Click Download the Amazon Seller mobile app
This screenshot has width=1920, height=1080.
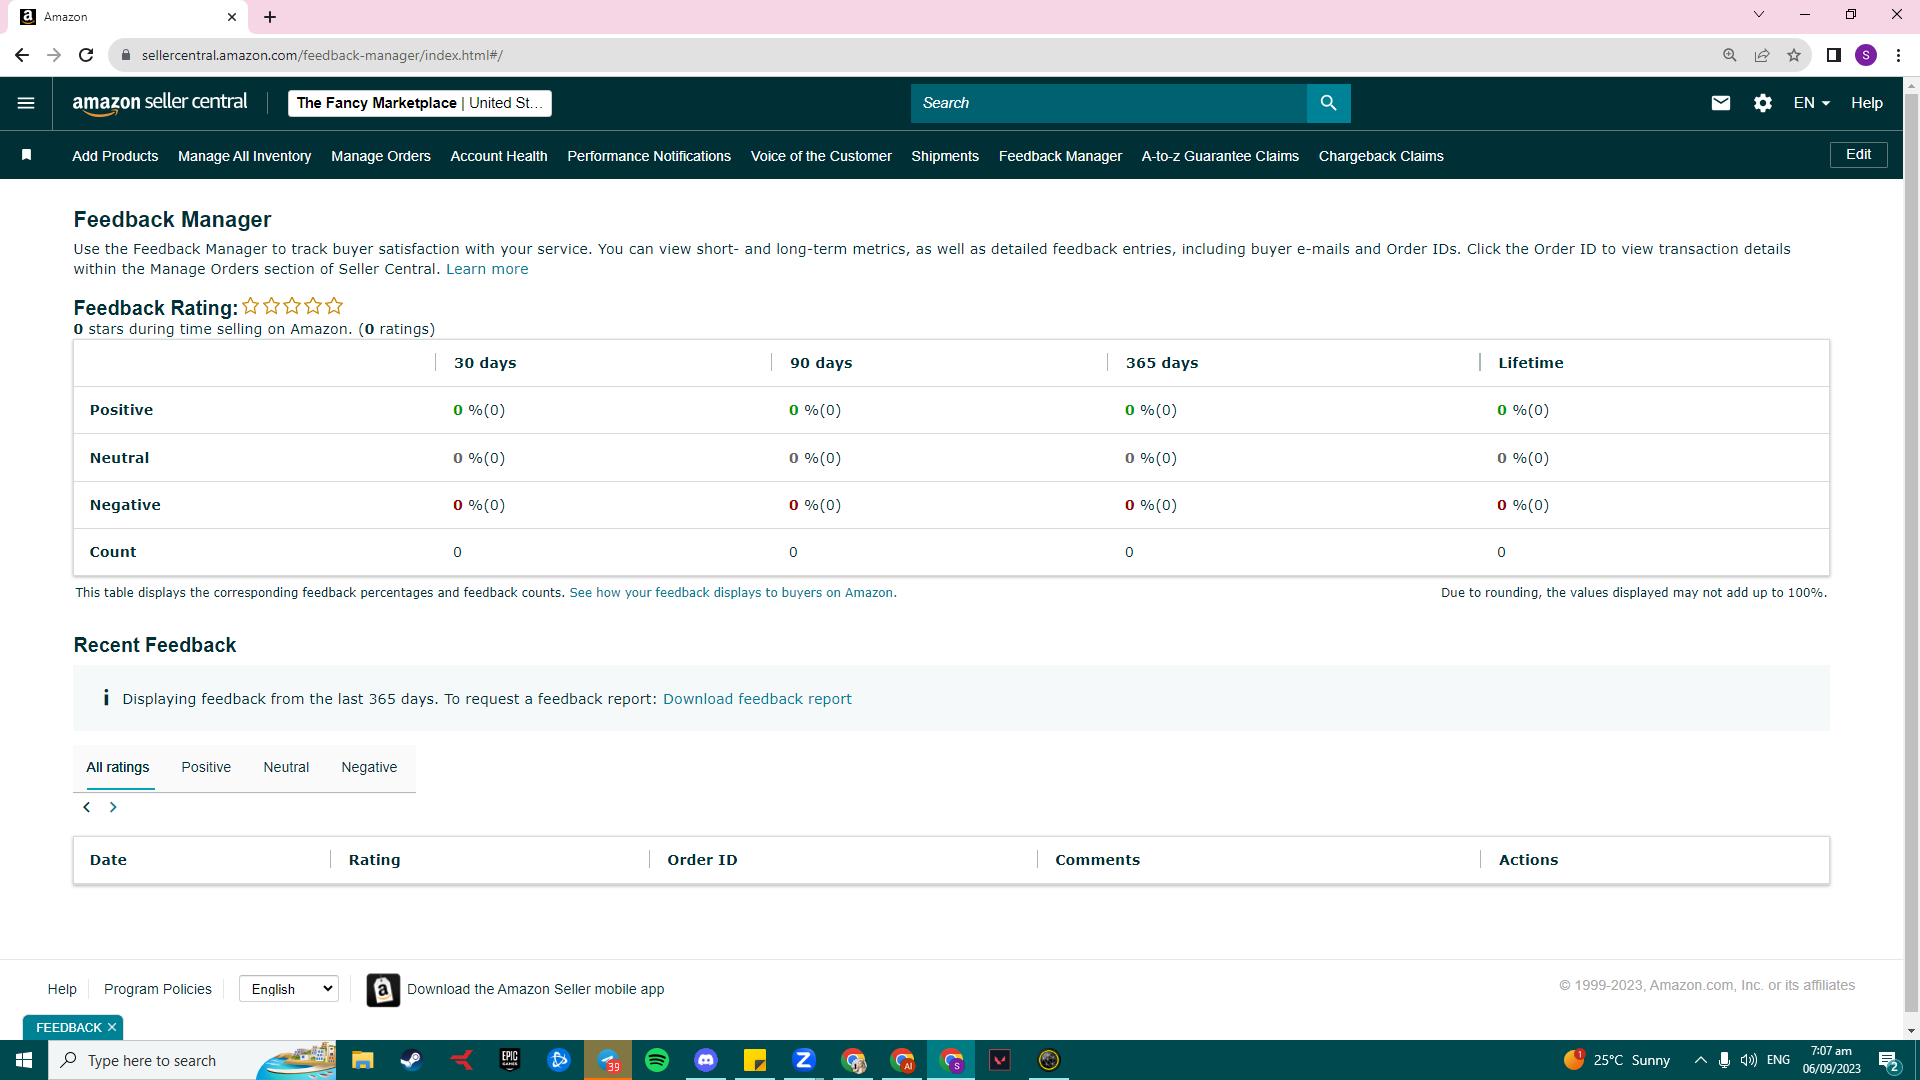tap(535, 989)
